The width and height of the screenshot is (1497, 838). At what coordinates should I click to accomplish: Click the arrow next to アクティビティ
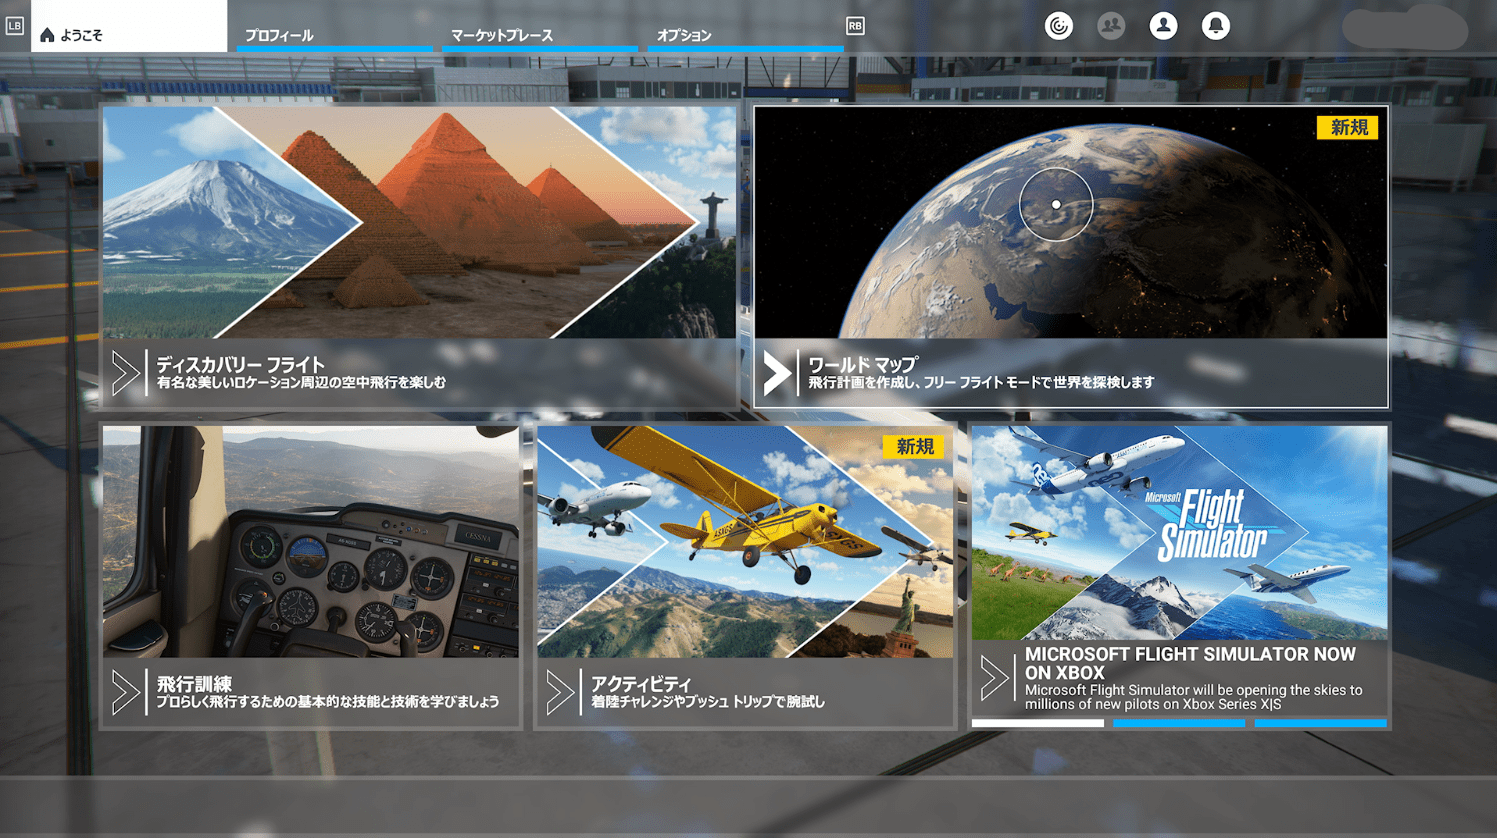pos(560,692)
